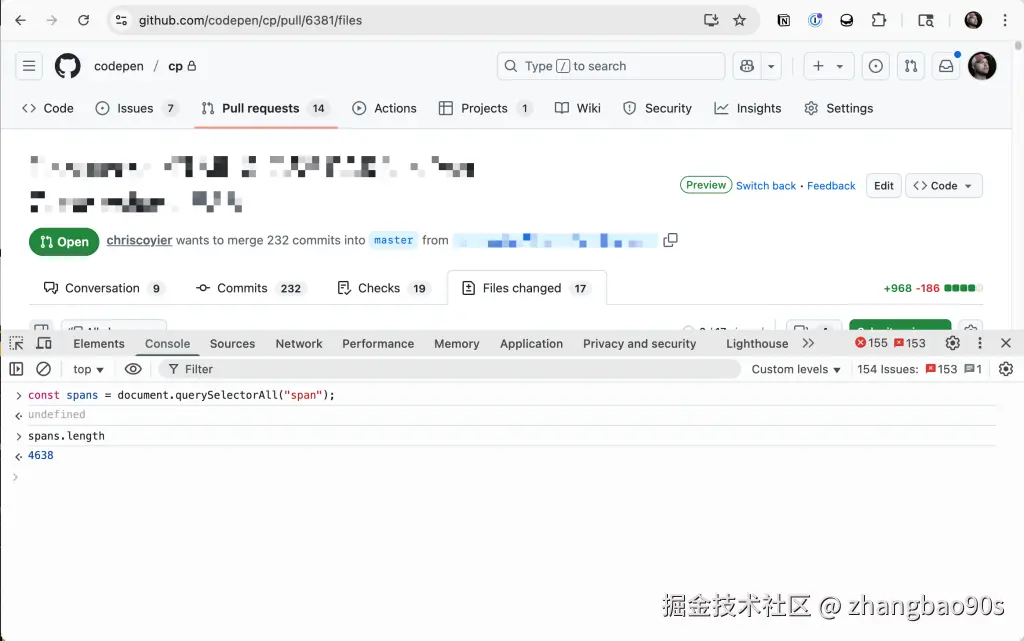
Task: Open chriscoyier profile link
Action: tap(139, 240)
